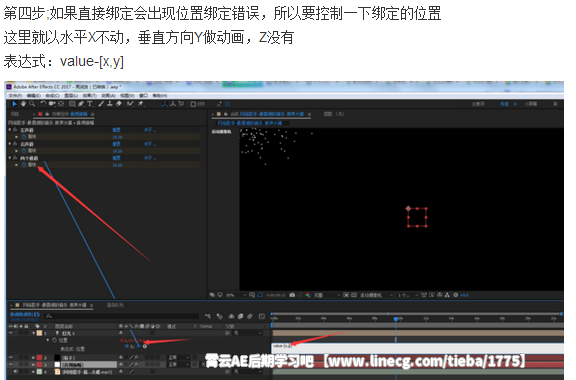This screenshot has width=576, height=380.
Task: Hide layer 2 粒子 with eye toggle
Action: pyautogui.click(x=11, y=357)
